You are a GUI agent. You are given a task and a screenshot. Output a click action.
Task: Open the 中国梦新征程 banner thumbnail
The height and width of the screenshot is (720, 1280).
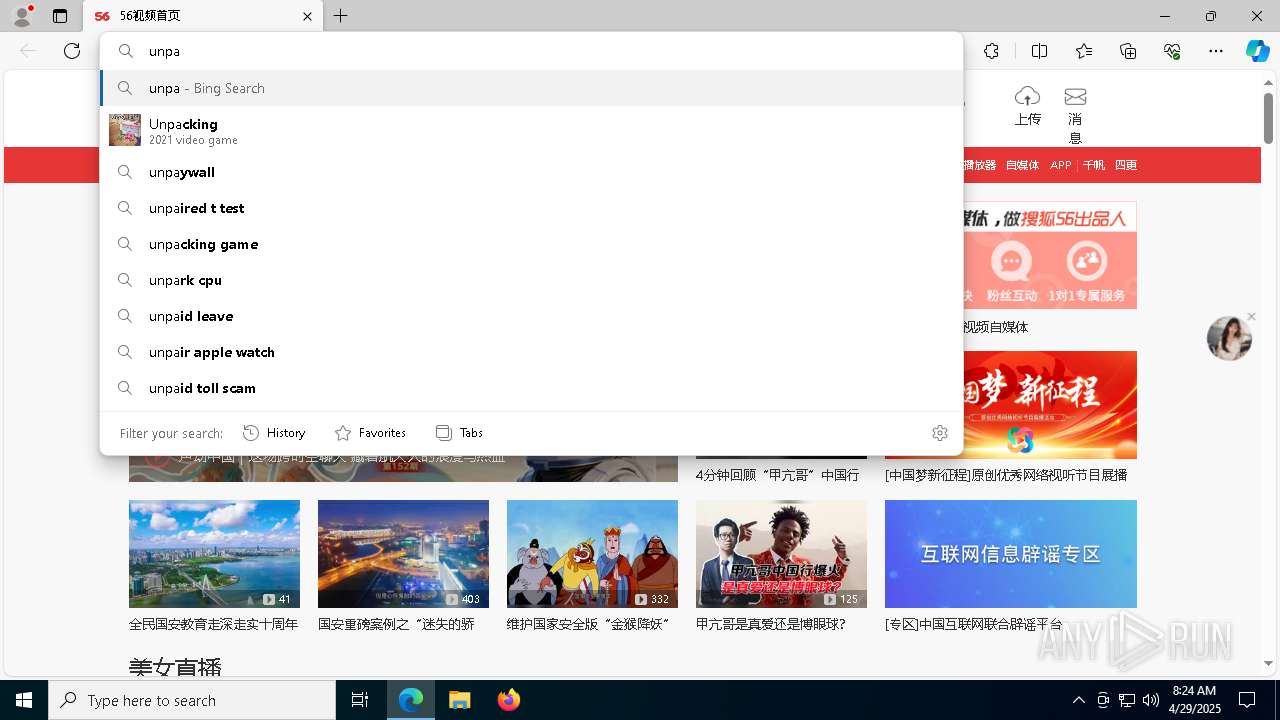[x=1050, y=405]
